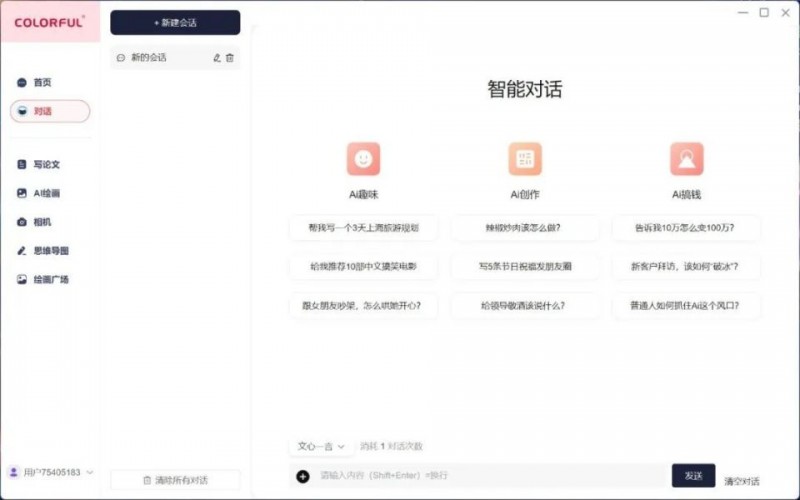Click the Ai趣味 smiley face icon
800x500 pixels.
pyautogui.click(x=363, y=159)
